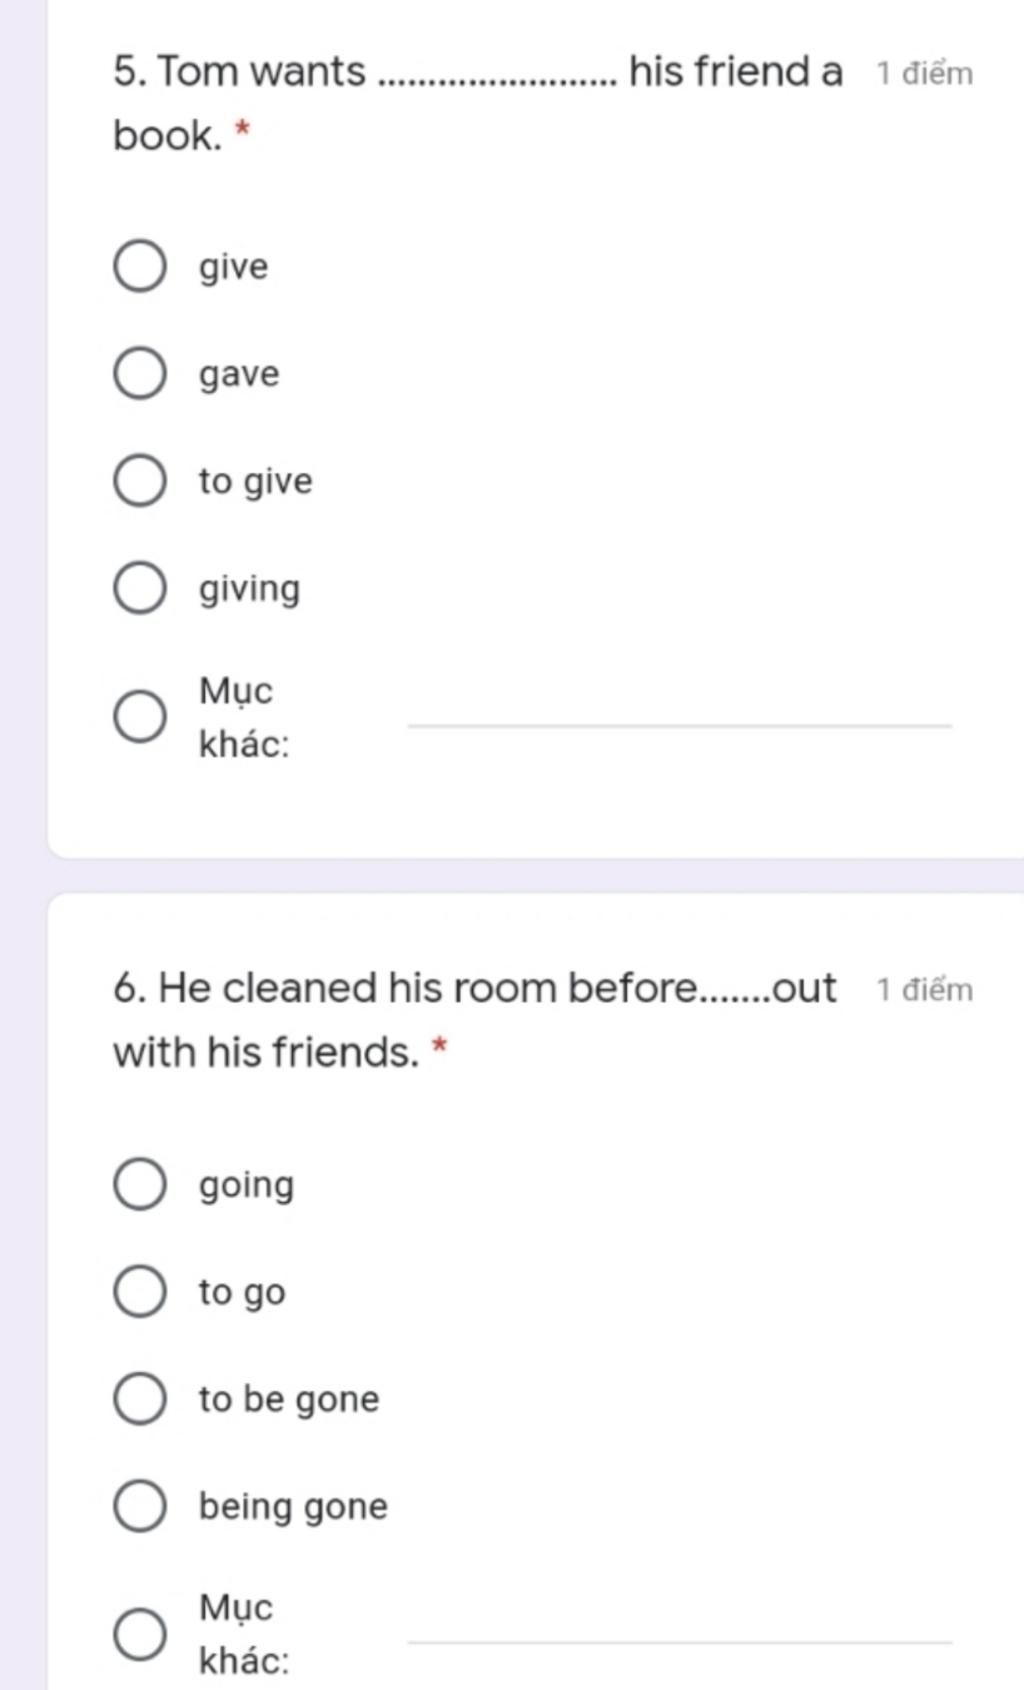Select 'Mục khác' option in question 6

pyautogui.click(x=139, y=1634)
